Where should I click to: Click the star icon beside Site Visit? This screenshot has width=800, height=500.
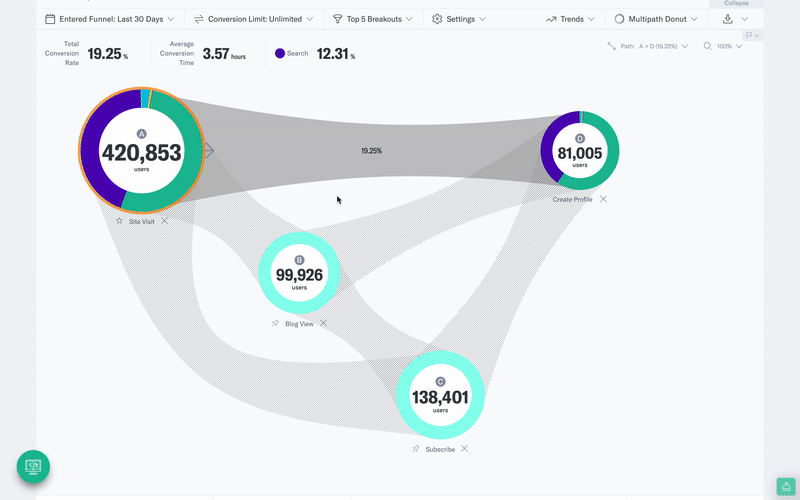point(119,221)
